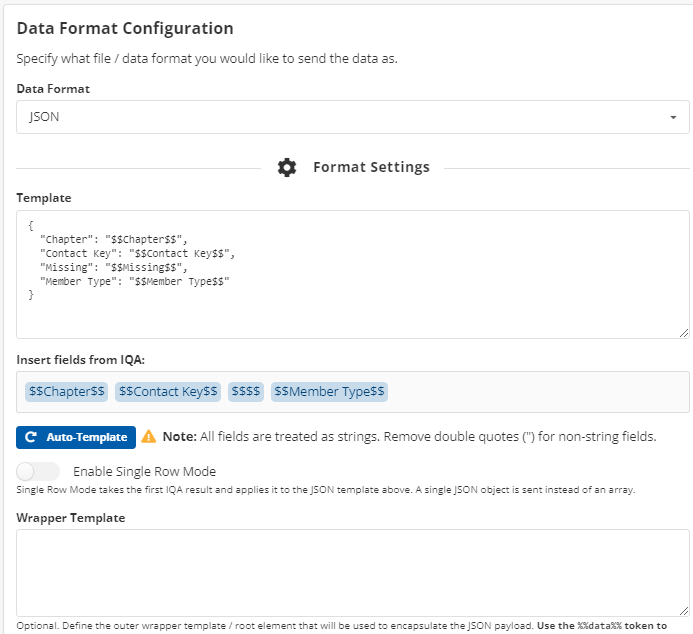Grab the Template box resize handle
The height and width of the screenshot is (634, 693).
click(x=683, y=332)
